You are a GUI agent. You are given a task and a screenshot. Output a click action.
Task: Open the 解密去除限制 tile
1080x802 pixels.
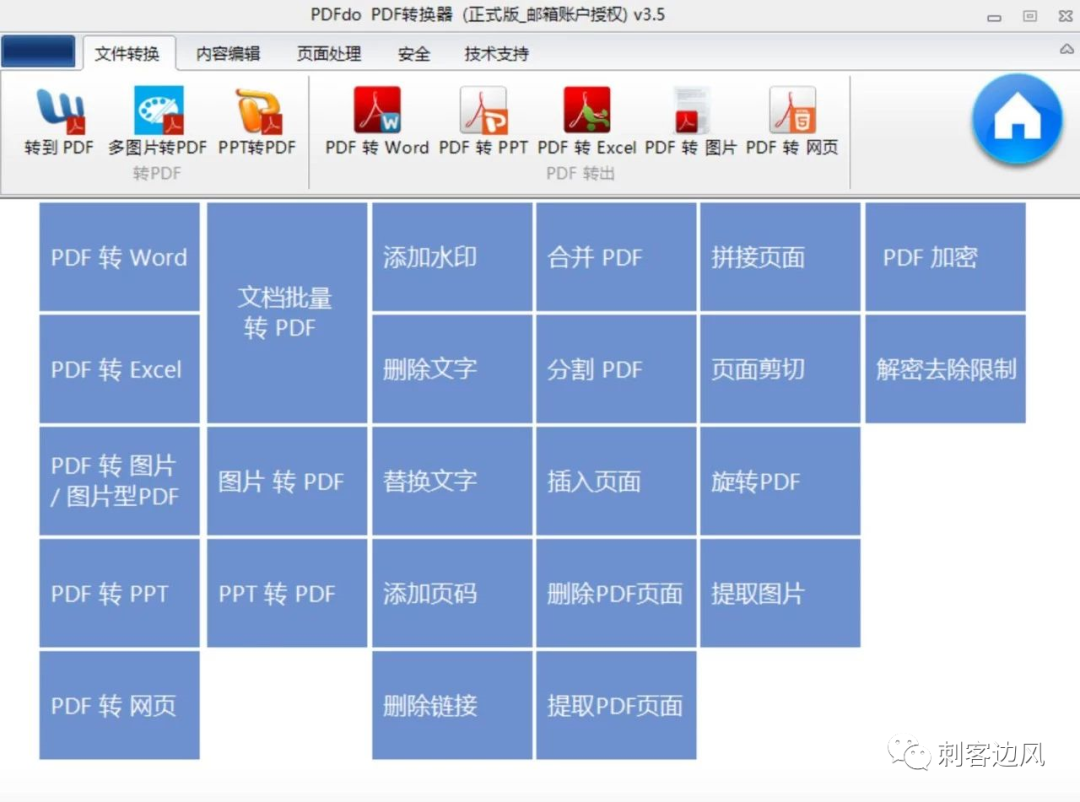[945, 369]
